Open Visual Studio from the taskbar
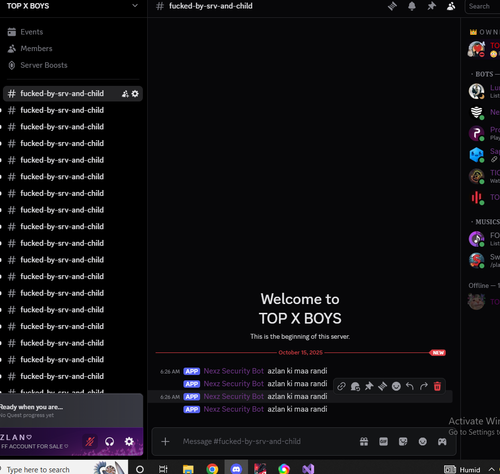This screenshot has width=500, height=474. (x=308, y=469)
